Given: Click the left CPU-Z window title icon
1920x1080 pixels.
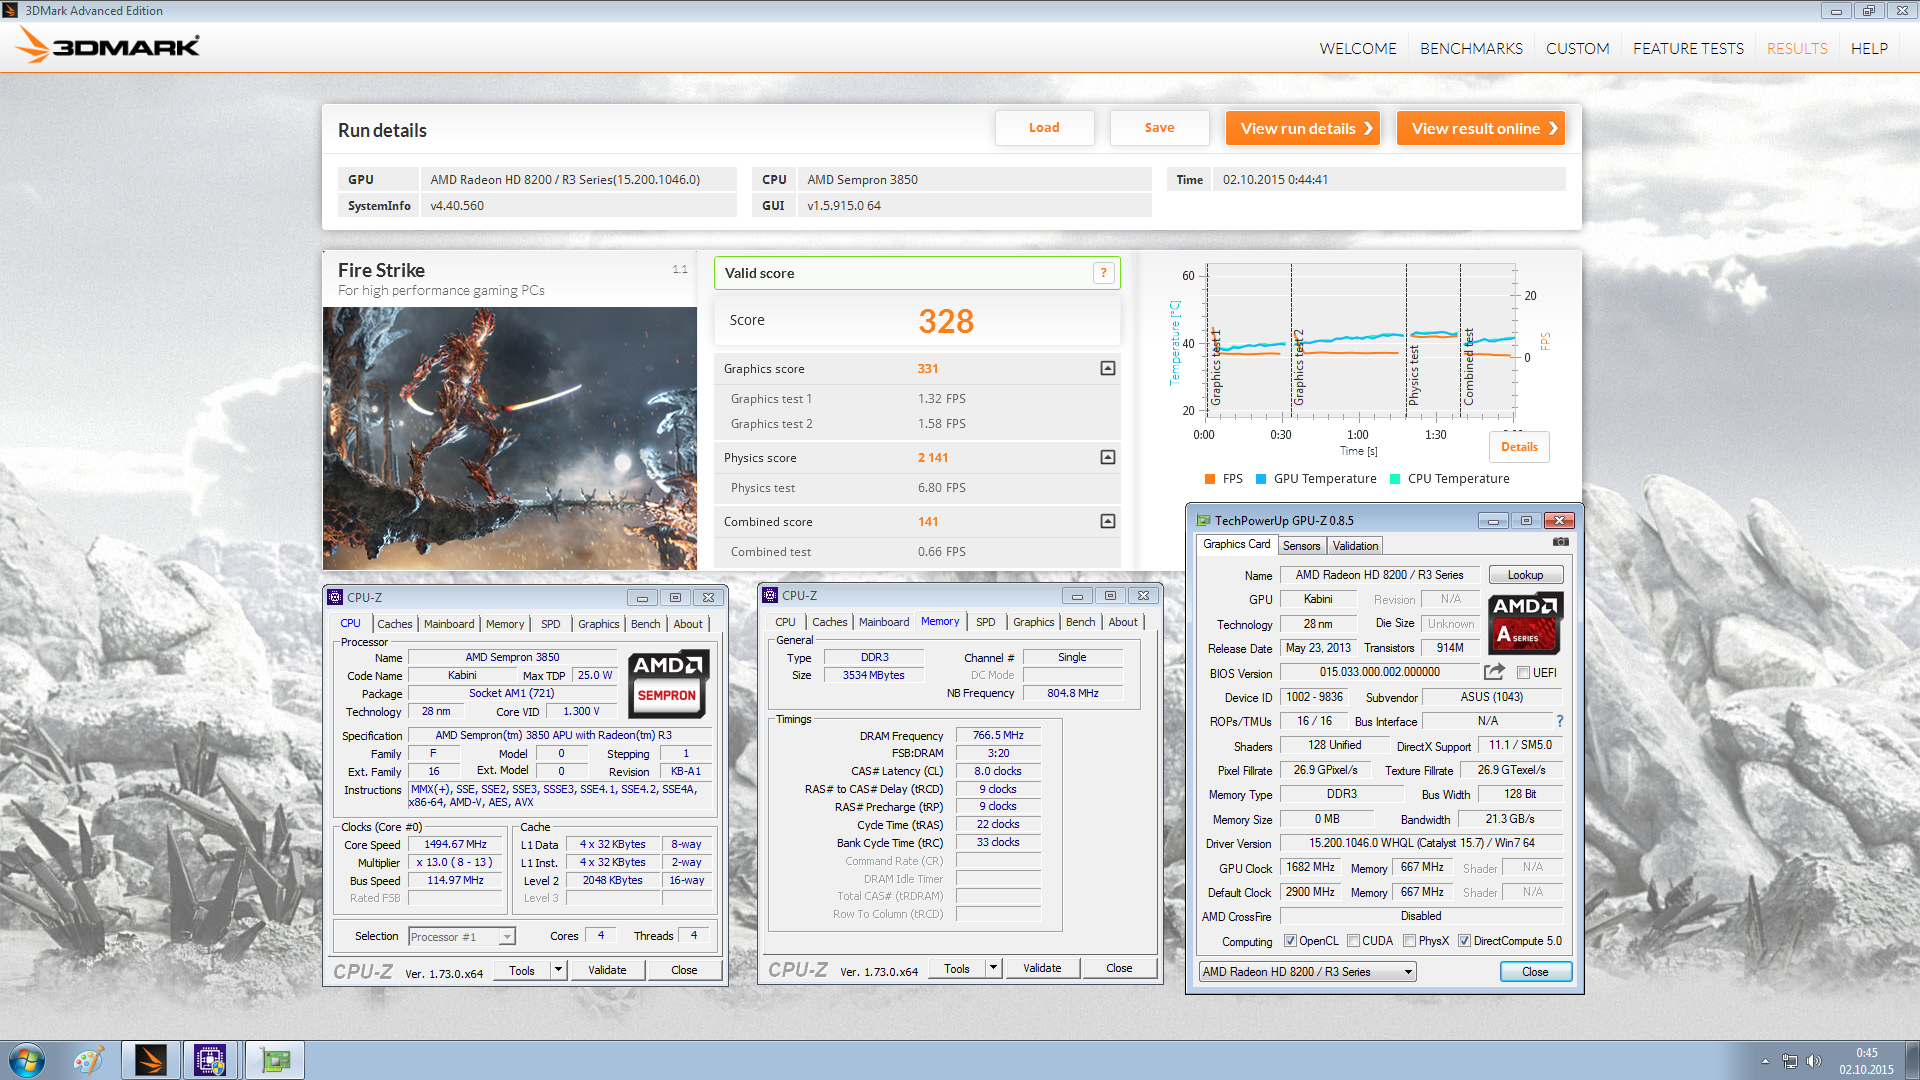Looking at the screenshot, I should click(x=335, y=597).
